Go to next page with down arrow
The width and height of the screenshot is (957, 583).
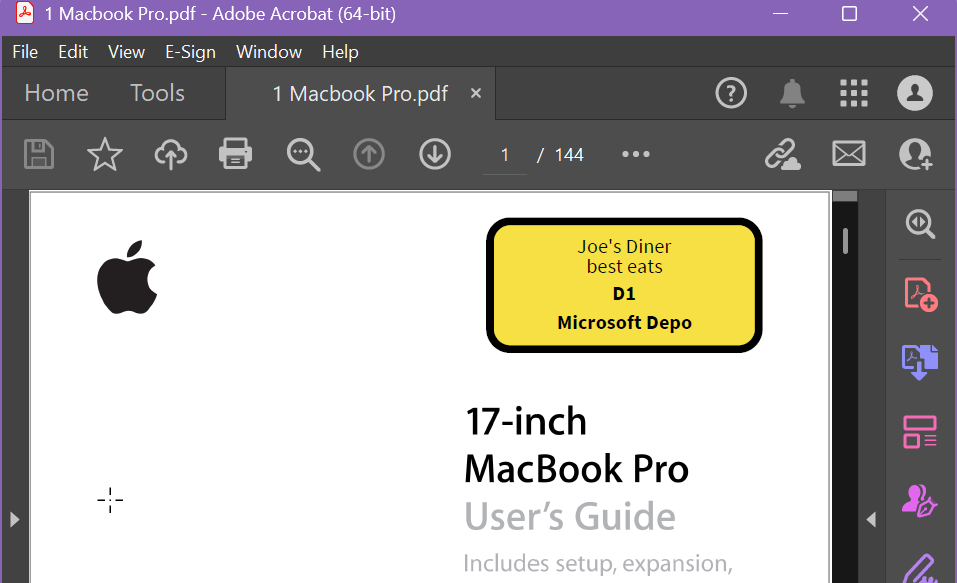pyautogui.click(x=435, y=154)
